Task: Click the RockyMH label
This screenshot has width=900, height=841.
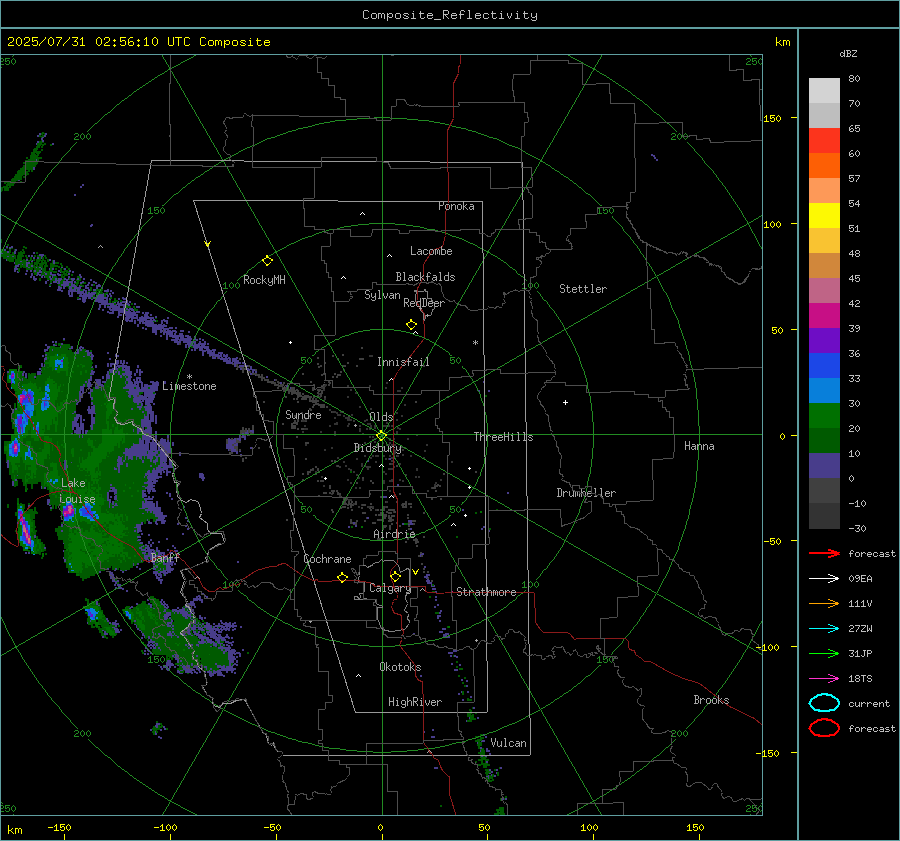Action: [x=264, y=280]
